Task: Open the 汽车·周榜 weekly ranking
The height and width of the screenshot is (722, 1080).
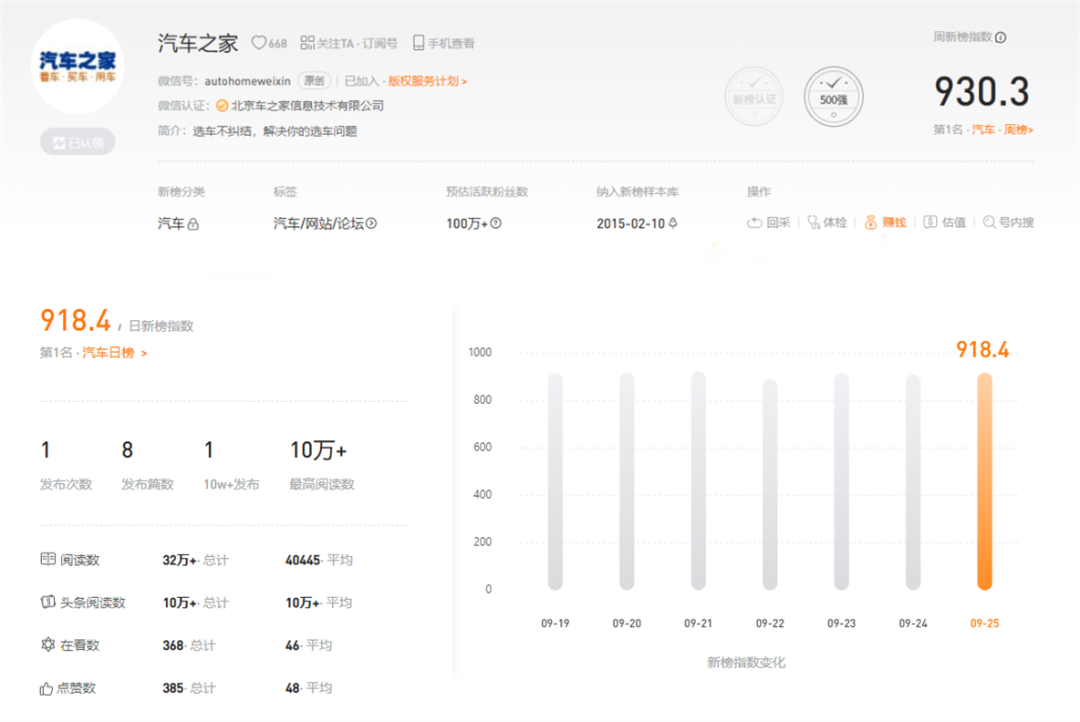Action: [x=1003, y=130]
